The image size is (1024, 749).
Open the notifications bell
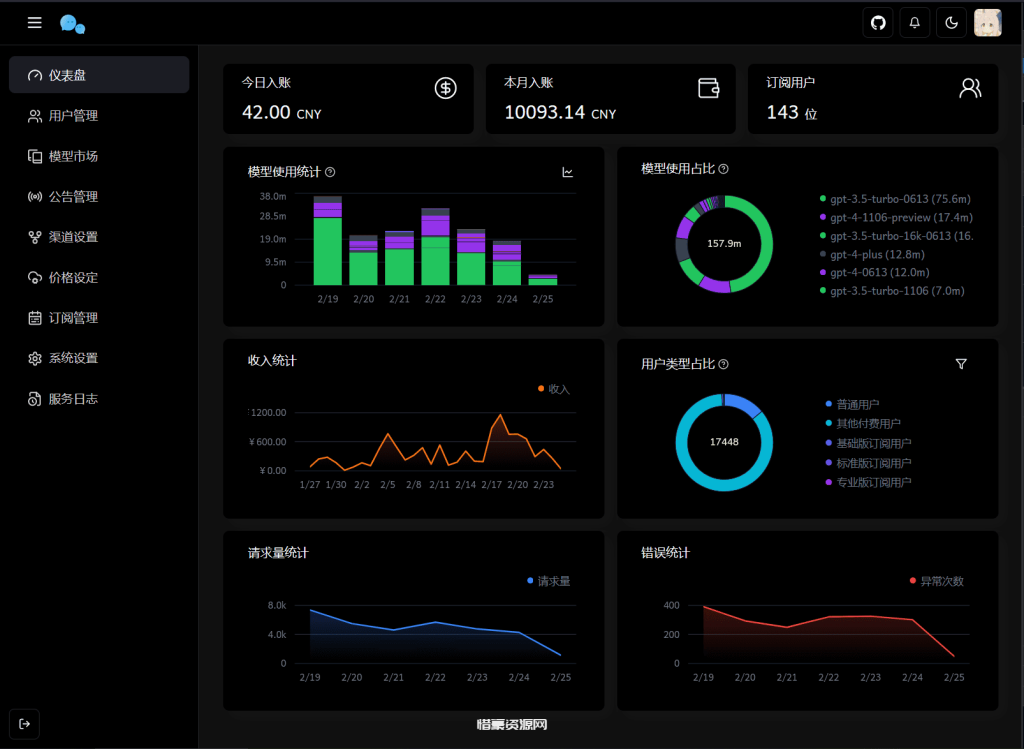pyautogui.click(x=914, y=23)
